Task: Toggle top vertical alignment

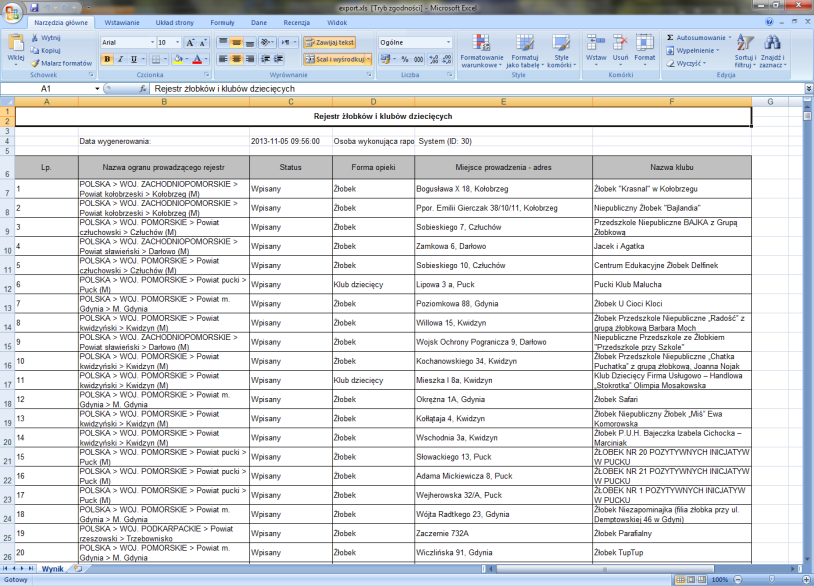Action: click(x=223, y=43)
